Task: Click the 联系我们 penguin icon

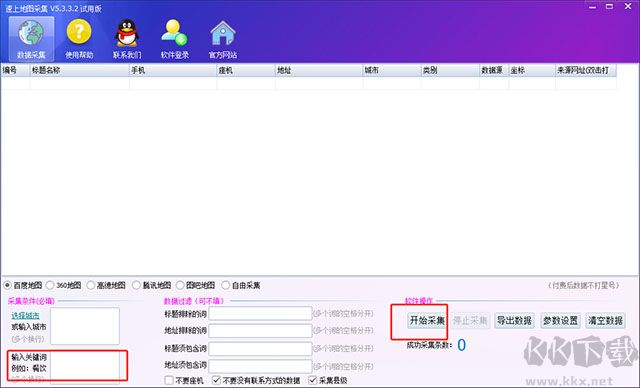Action: (x=127, y=39)
